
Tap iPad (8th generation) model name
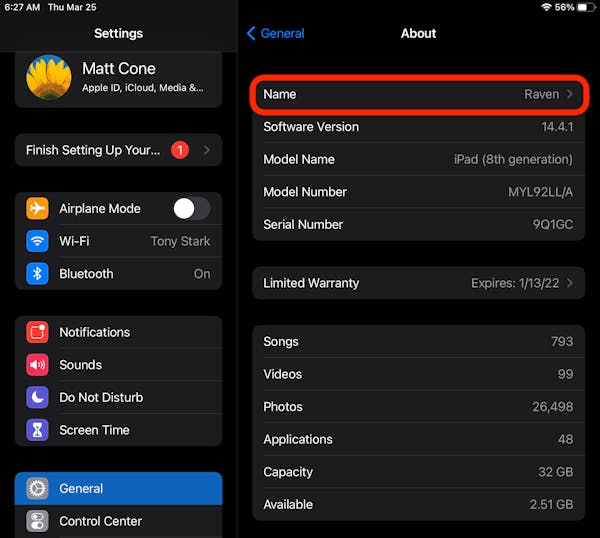click(514, 159)
